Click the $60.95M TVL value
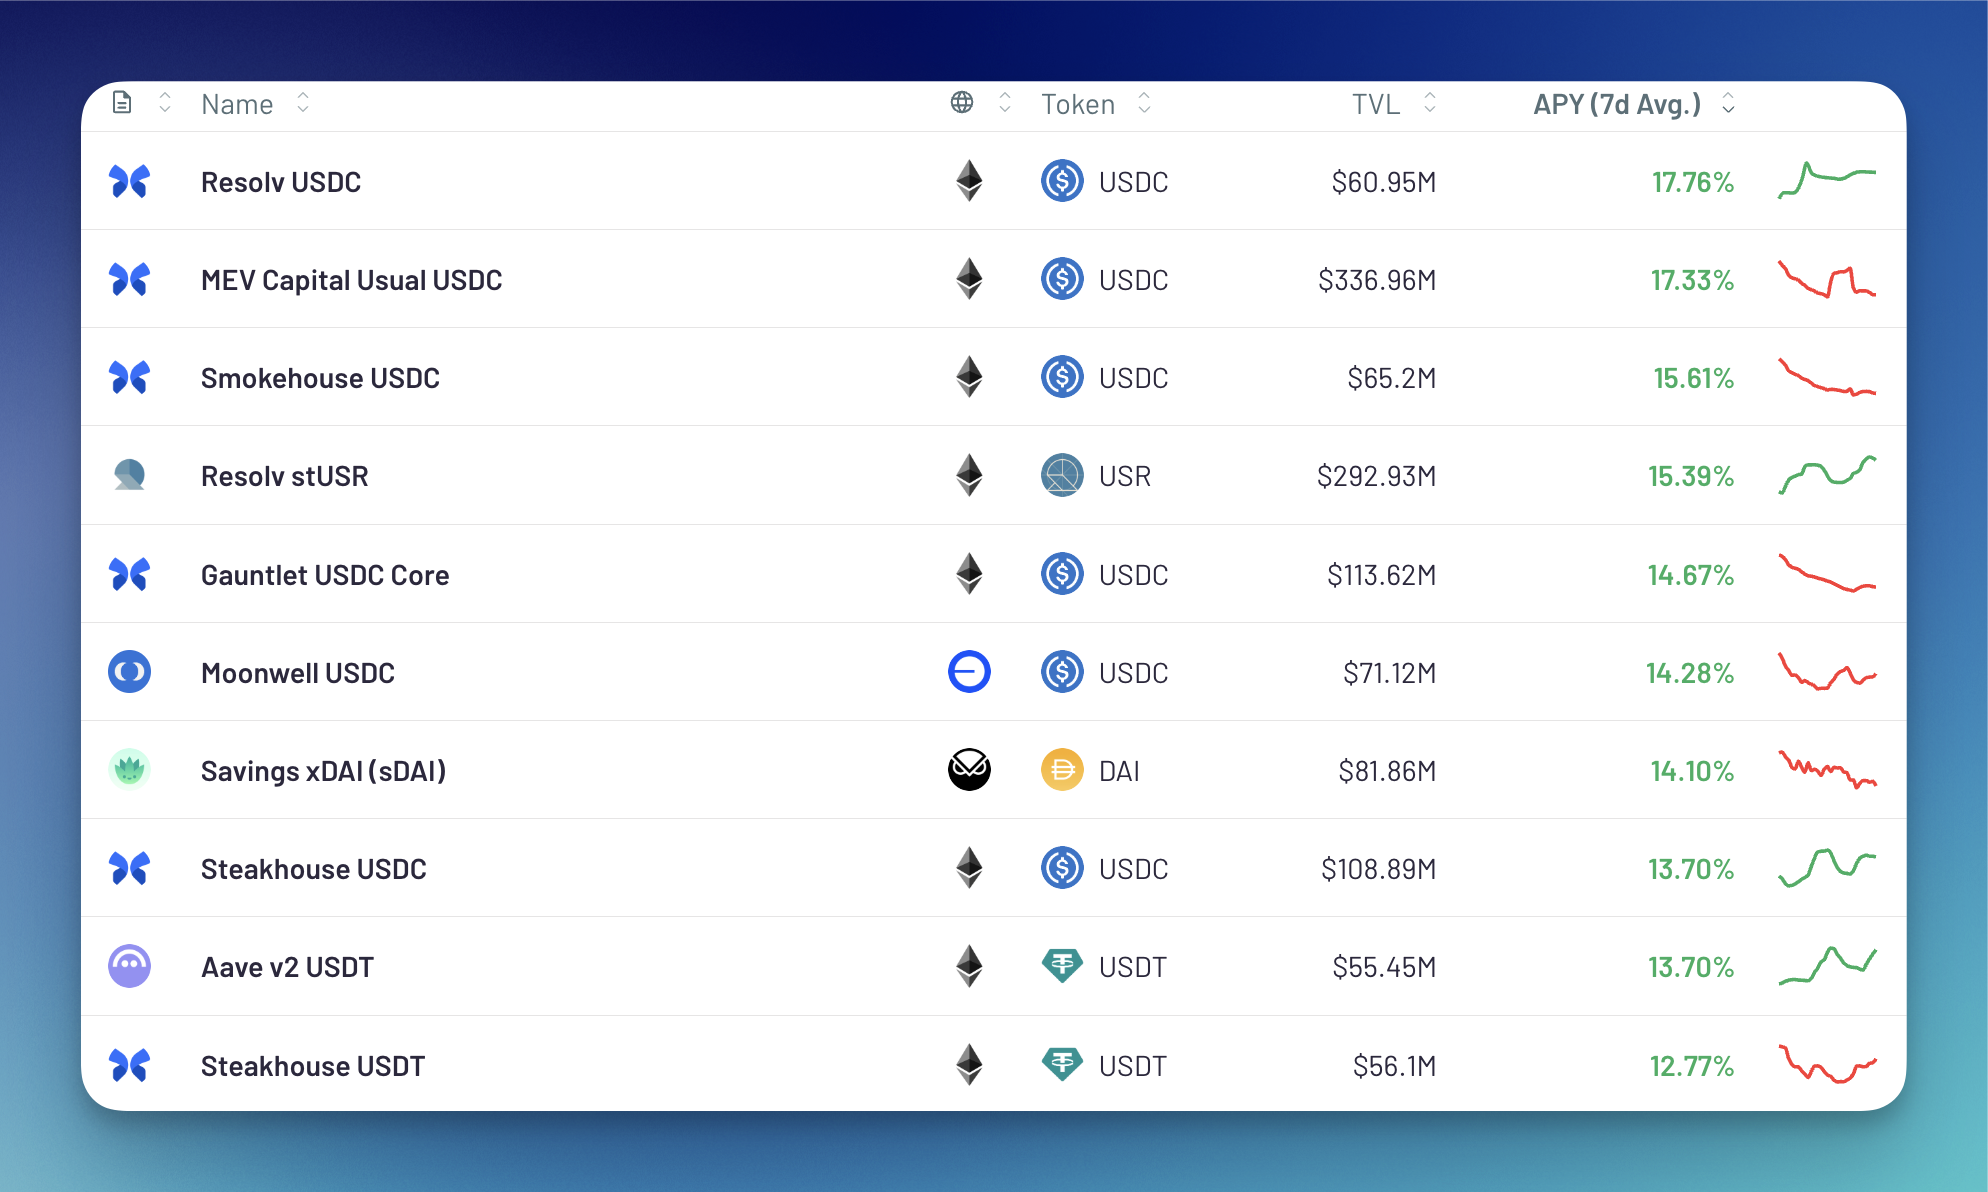Screen dimensions: 1988x1192 (1384, 182)
